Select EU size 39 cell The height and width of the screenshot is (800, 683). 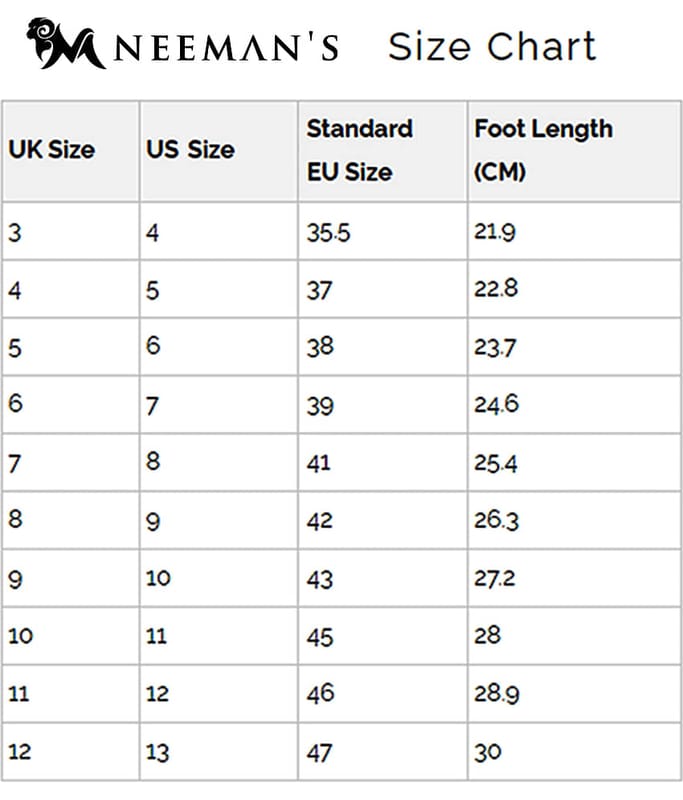320,406
